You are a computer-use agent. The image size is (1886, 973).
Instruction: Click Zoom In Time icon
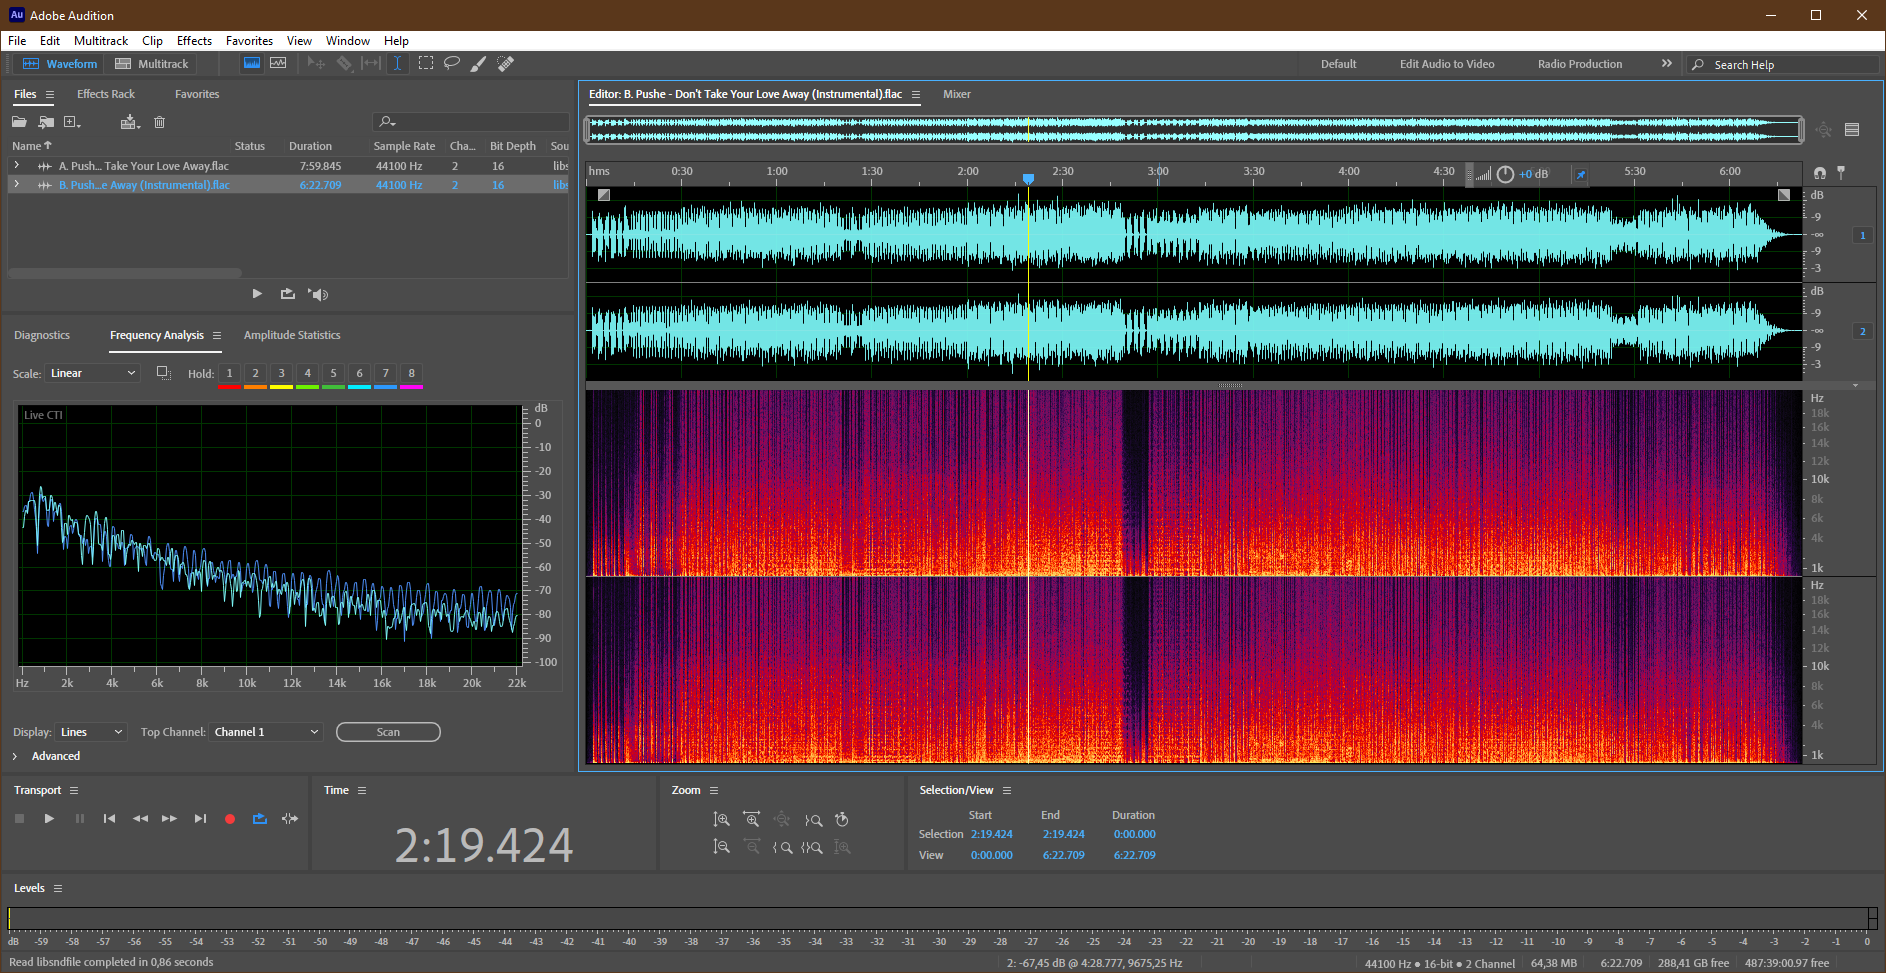click(x=751, y=820)
